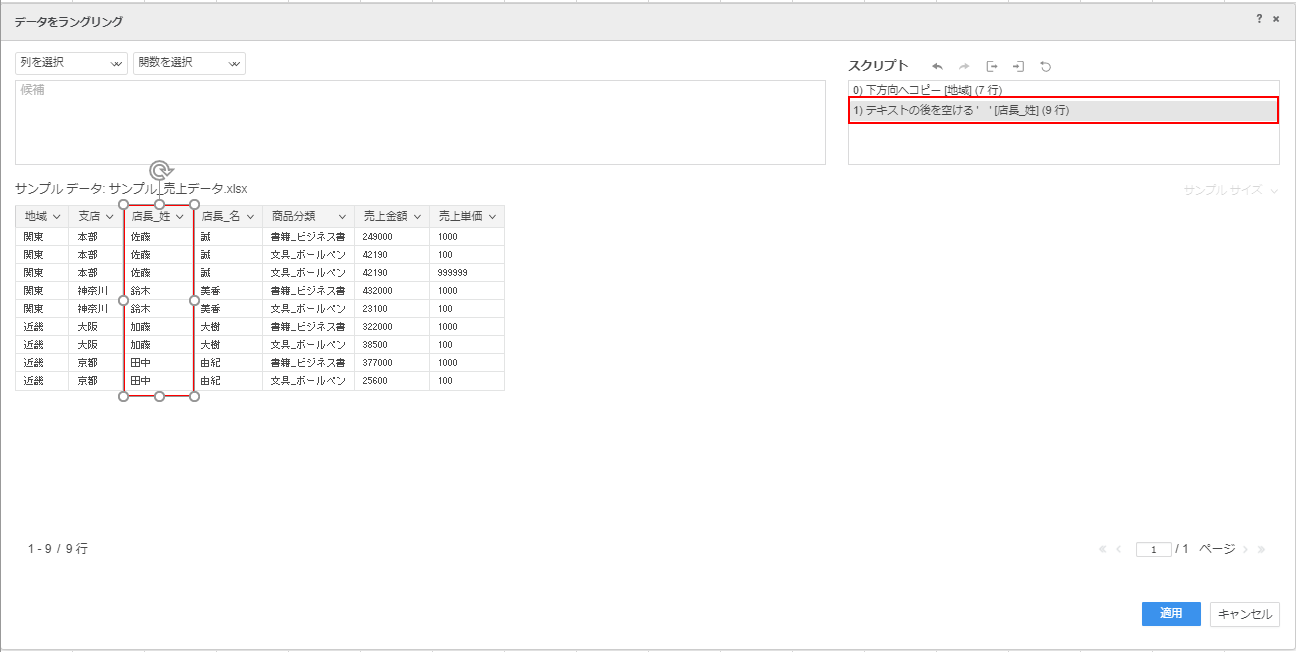This screenshot has height=652, width=1296.
Task: Select script step 0 下方向へコピー [地域]
Action: point(1063,90)
